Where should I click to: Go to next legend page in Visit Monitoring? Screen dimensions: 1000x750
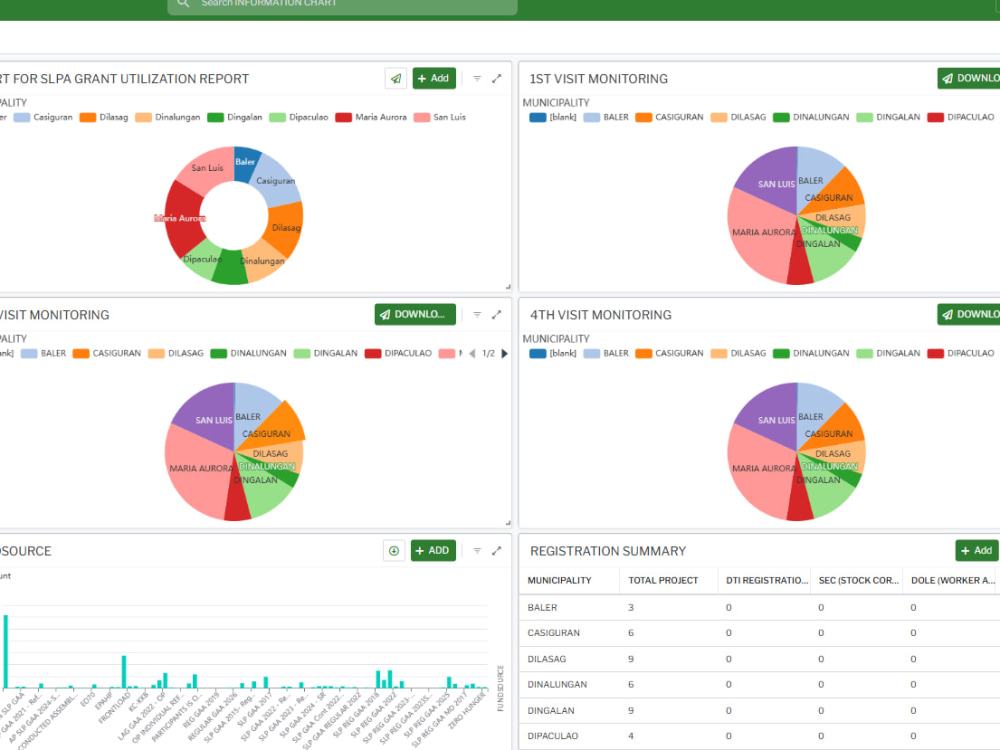(x=504, y=353)
